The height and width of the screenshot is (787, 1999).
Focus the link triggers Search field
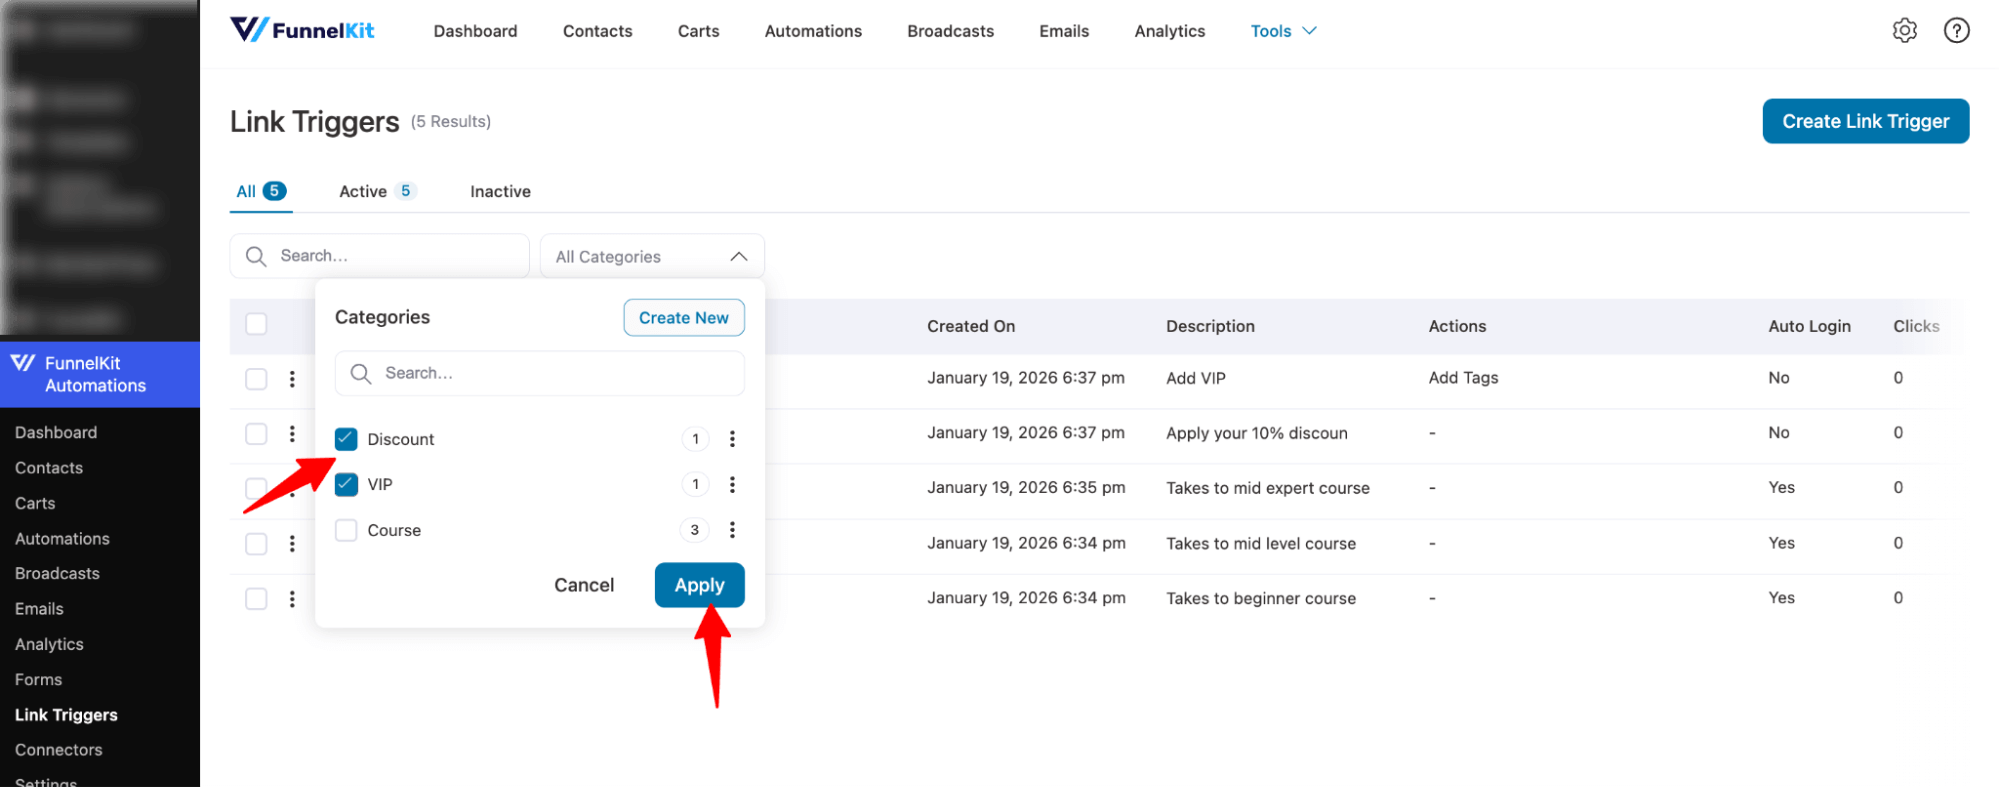[379, 256]
